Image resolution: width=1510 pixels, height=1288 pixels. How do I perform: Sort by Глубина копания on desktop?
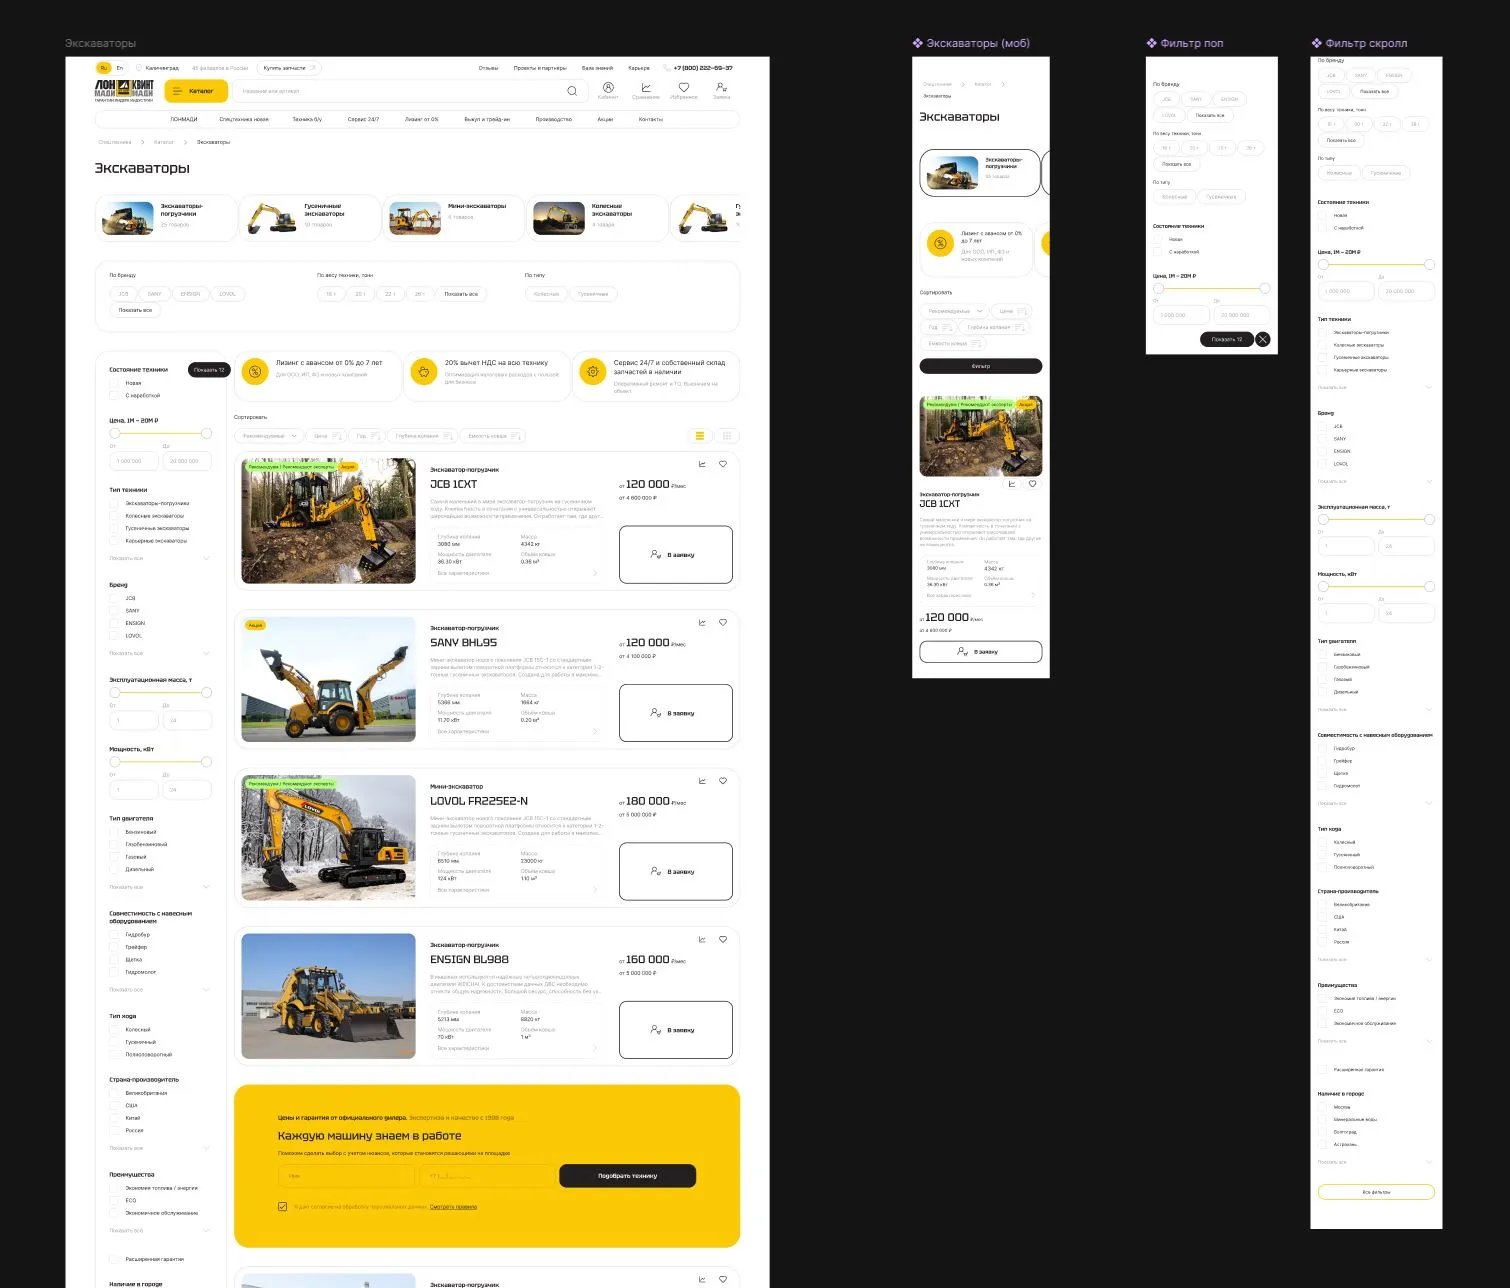[423, 436]
